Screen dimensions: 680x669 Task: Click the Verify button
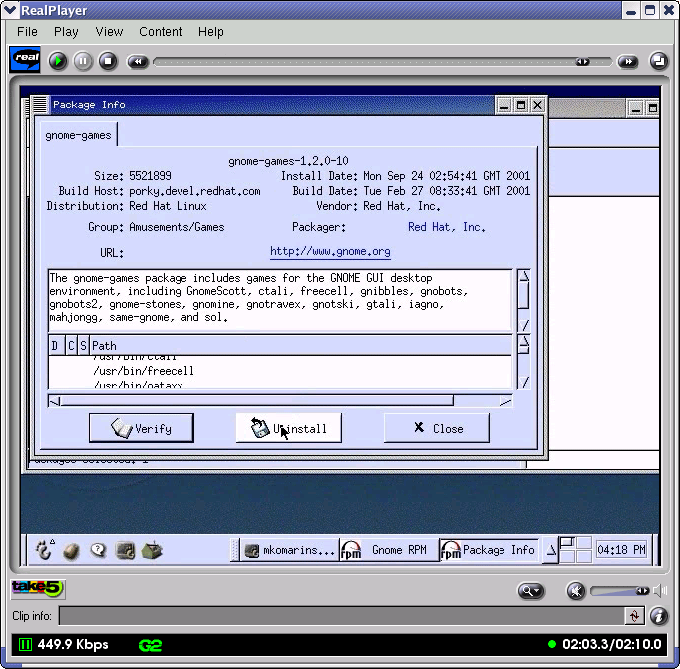[x=141, y=428]
